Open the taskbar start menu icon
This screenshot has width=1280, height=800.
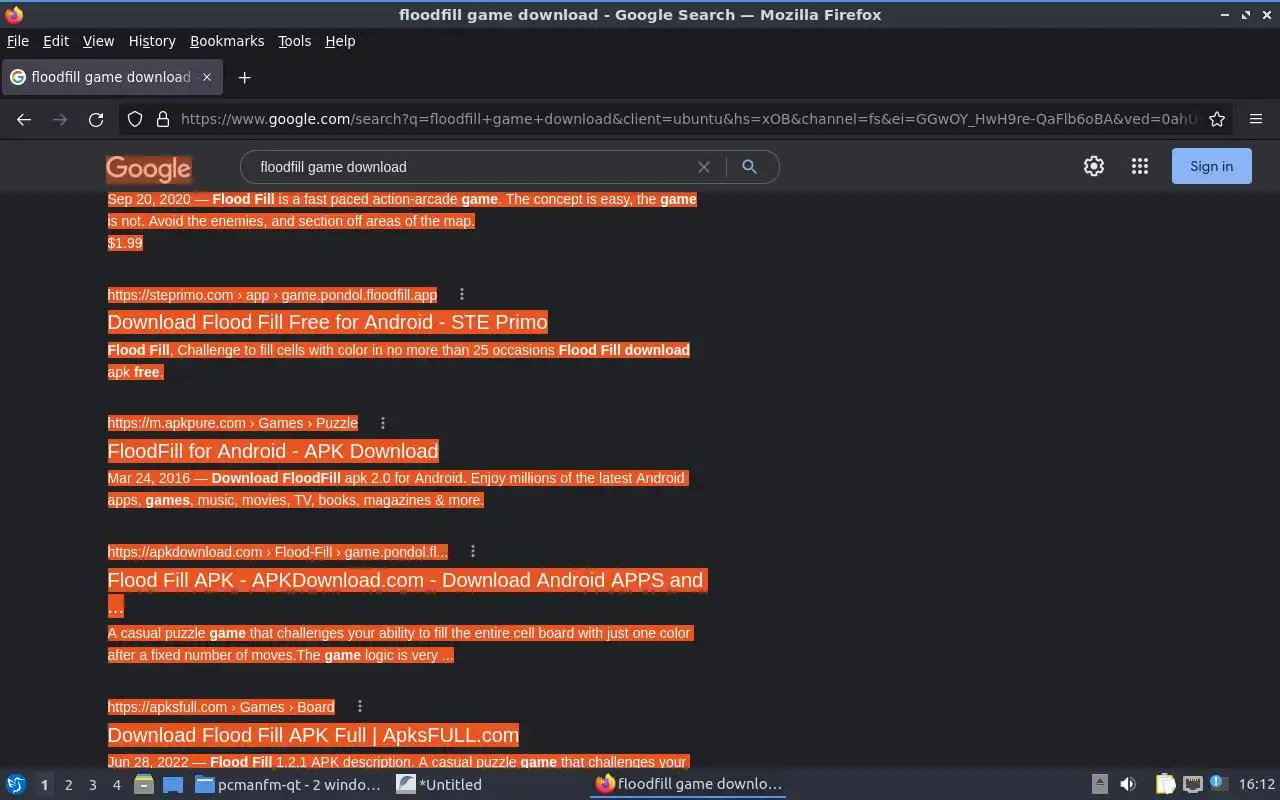click(16, 785)
